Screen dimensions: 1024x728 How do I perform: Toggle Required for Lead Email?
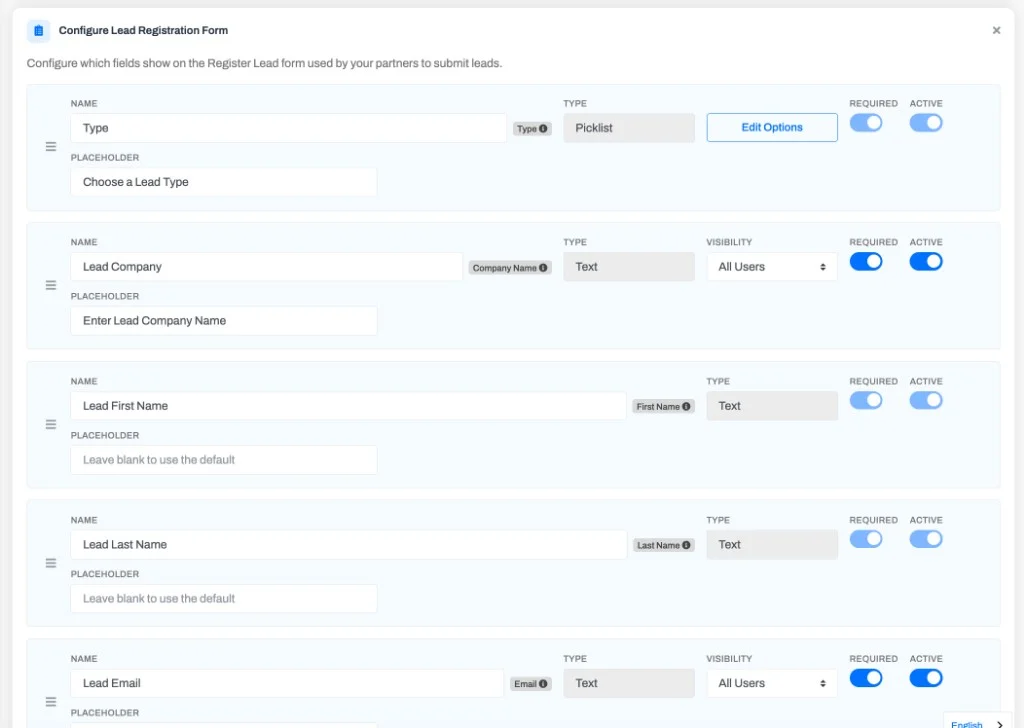click(866, 678)
